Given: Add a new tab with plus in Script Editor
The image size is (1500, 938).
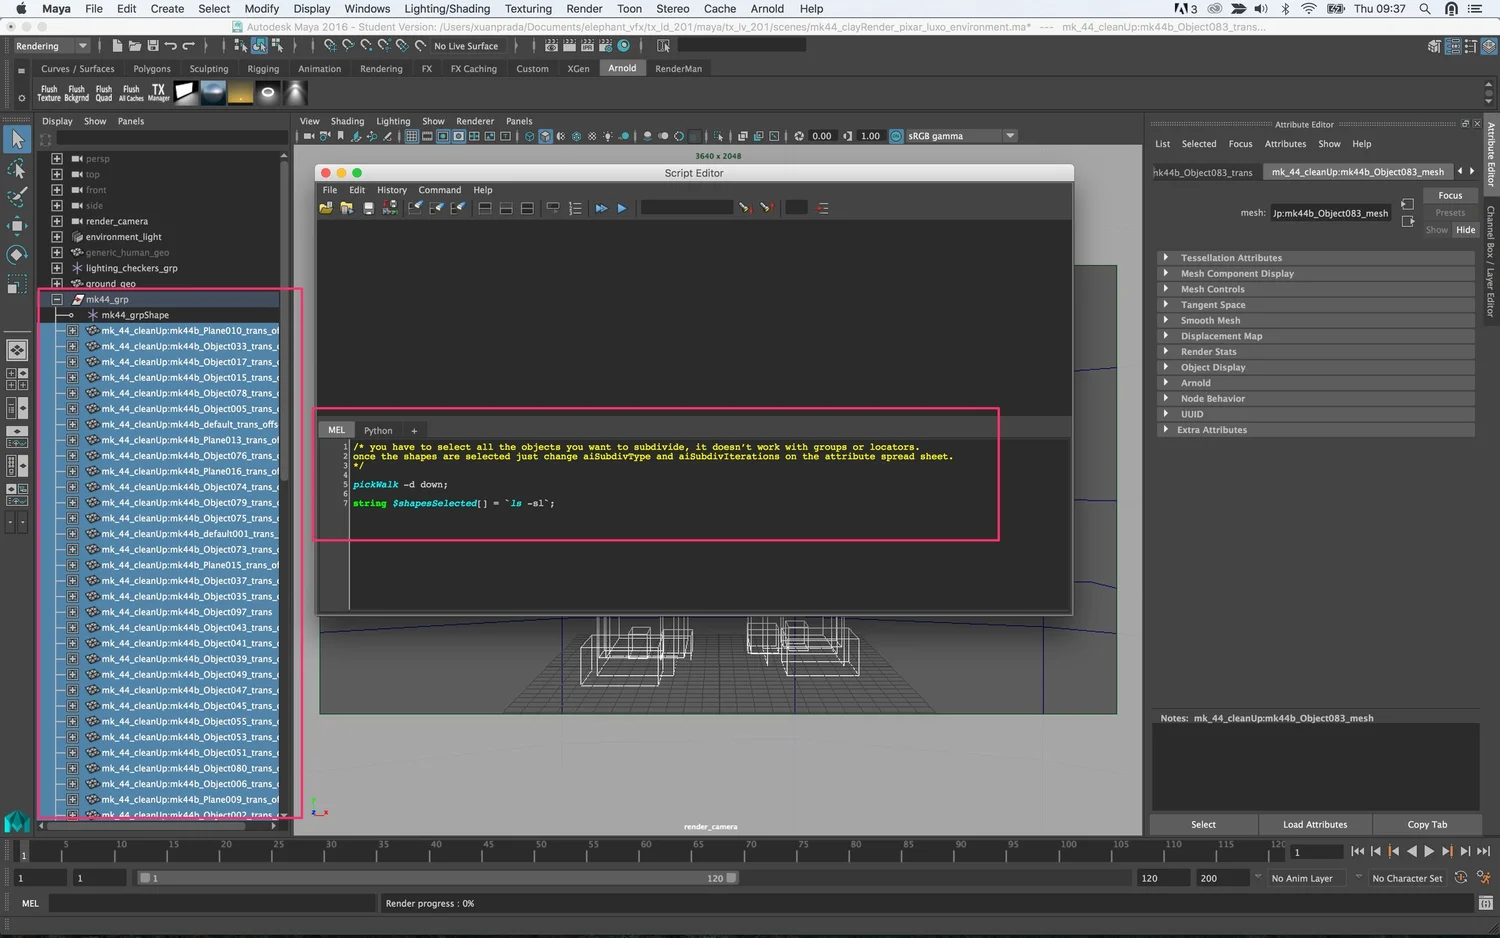Looking at the screenshot, I should [414, 431].
